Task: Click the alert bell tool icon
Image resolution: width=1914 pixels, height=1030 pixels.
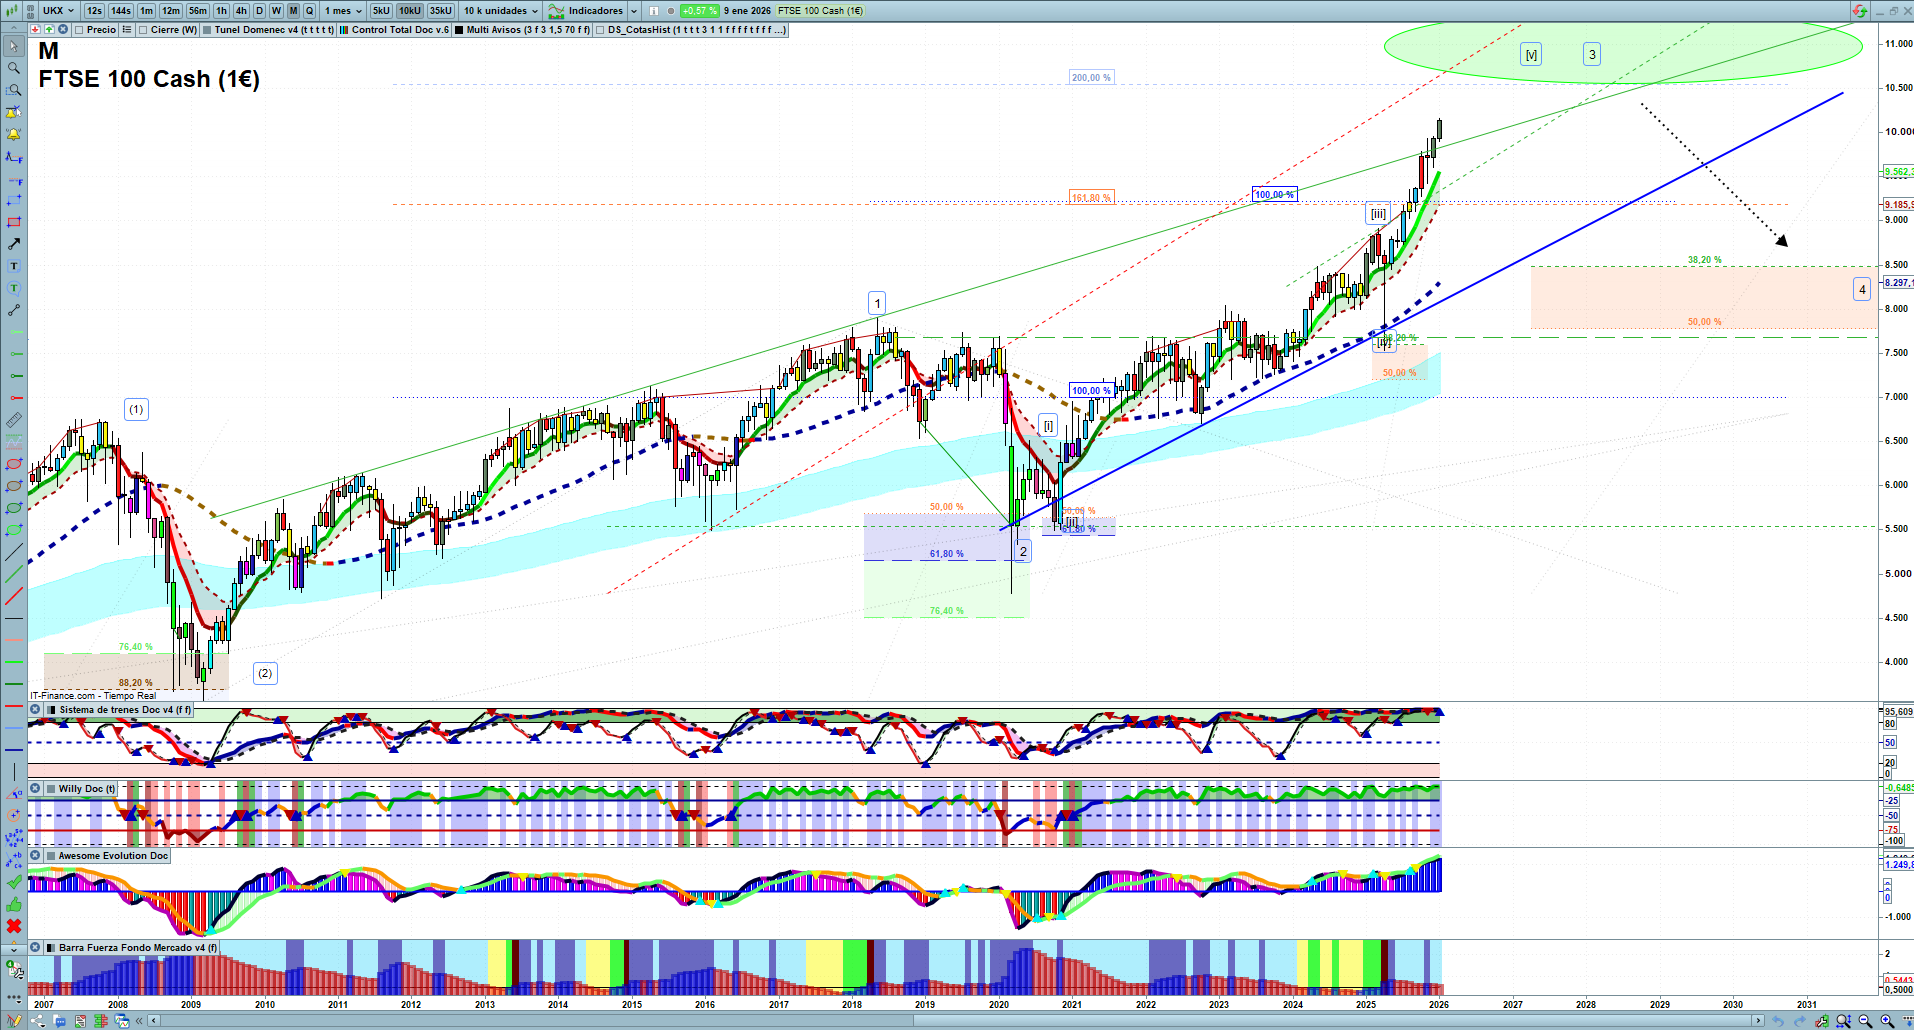Action: pos(14,134)
